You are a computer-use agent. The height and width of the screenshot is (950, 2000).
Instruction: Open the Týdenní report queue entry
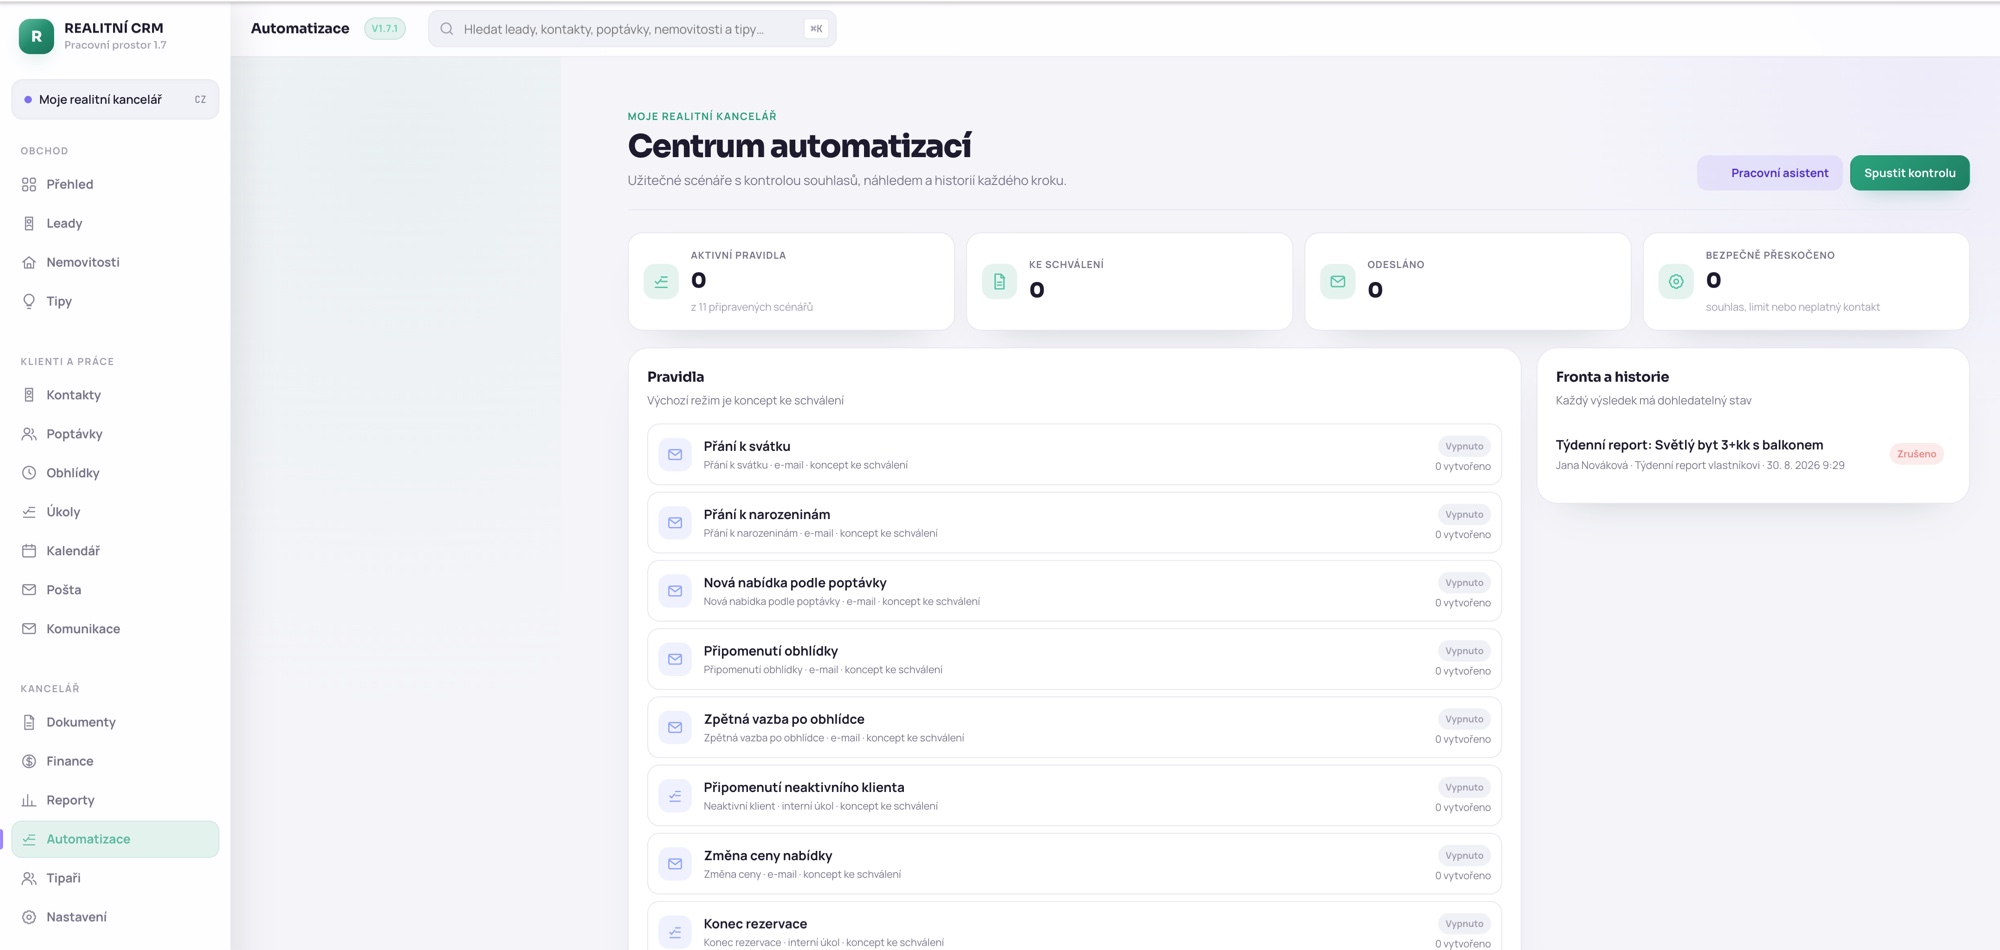(1752, 454)
